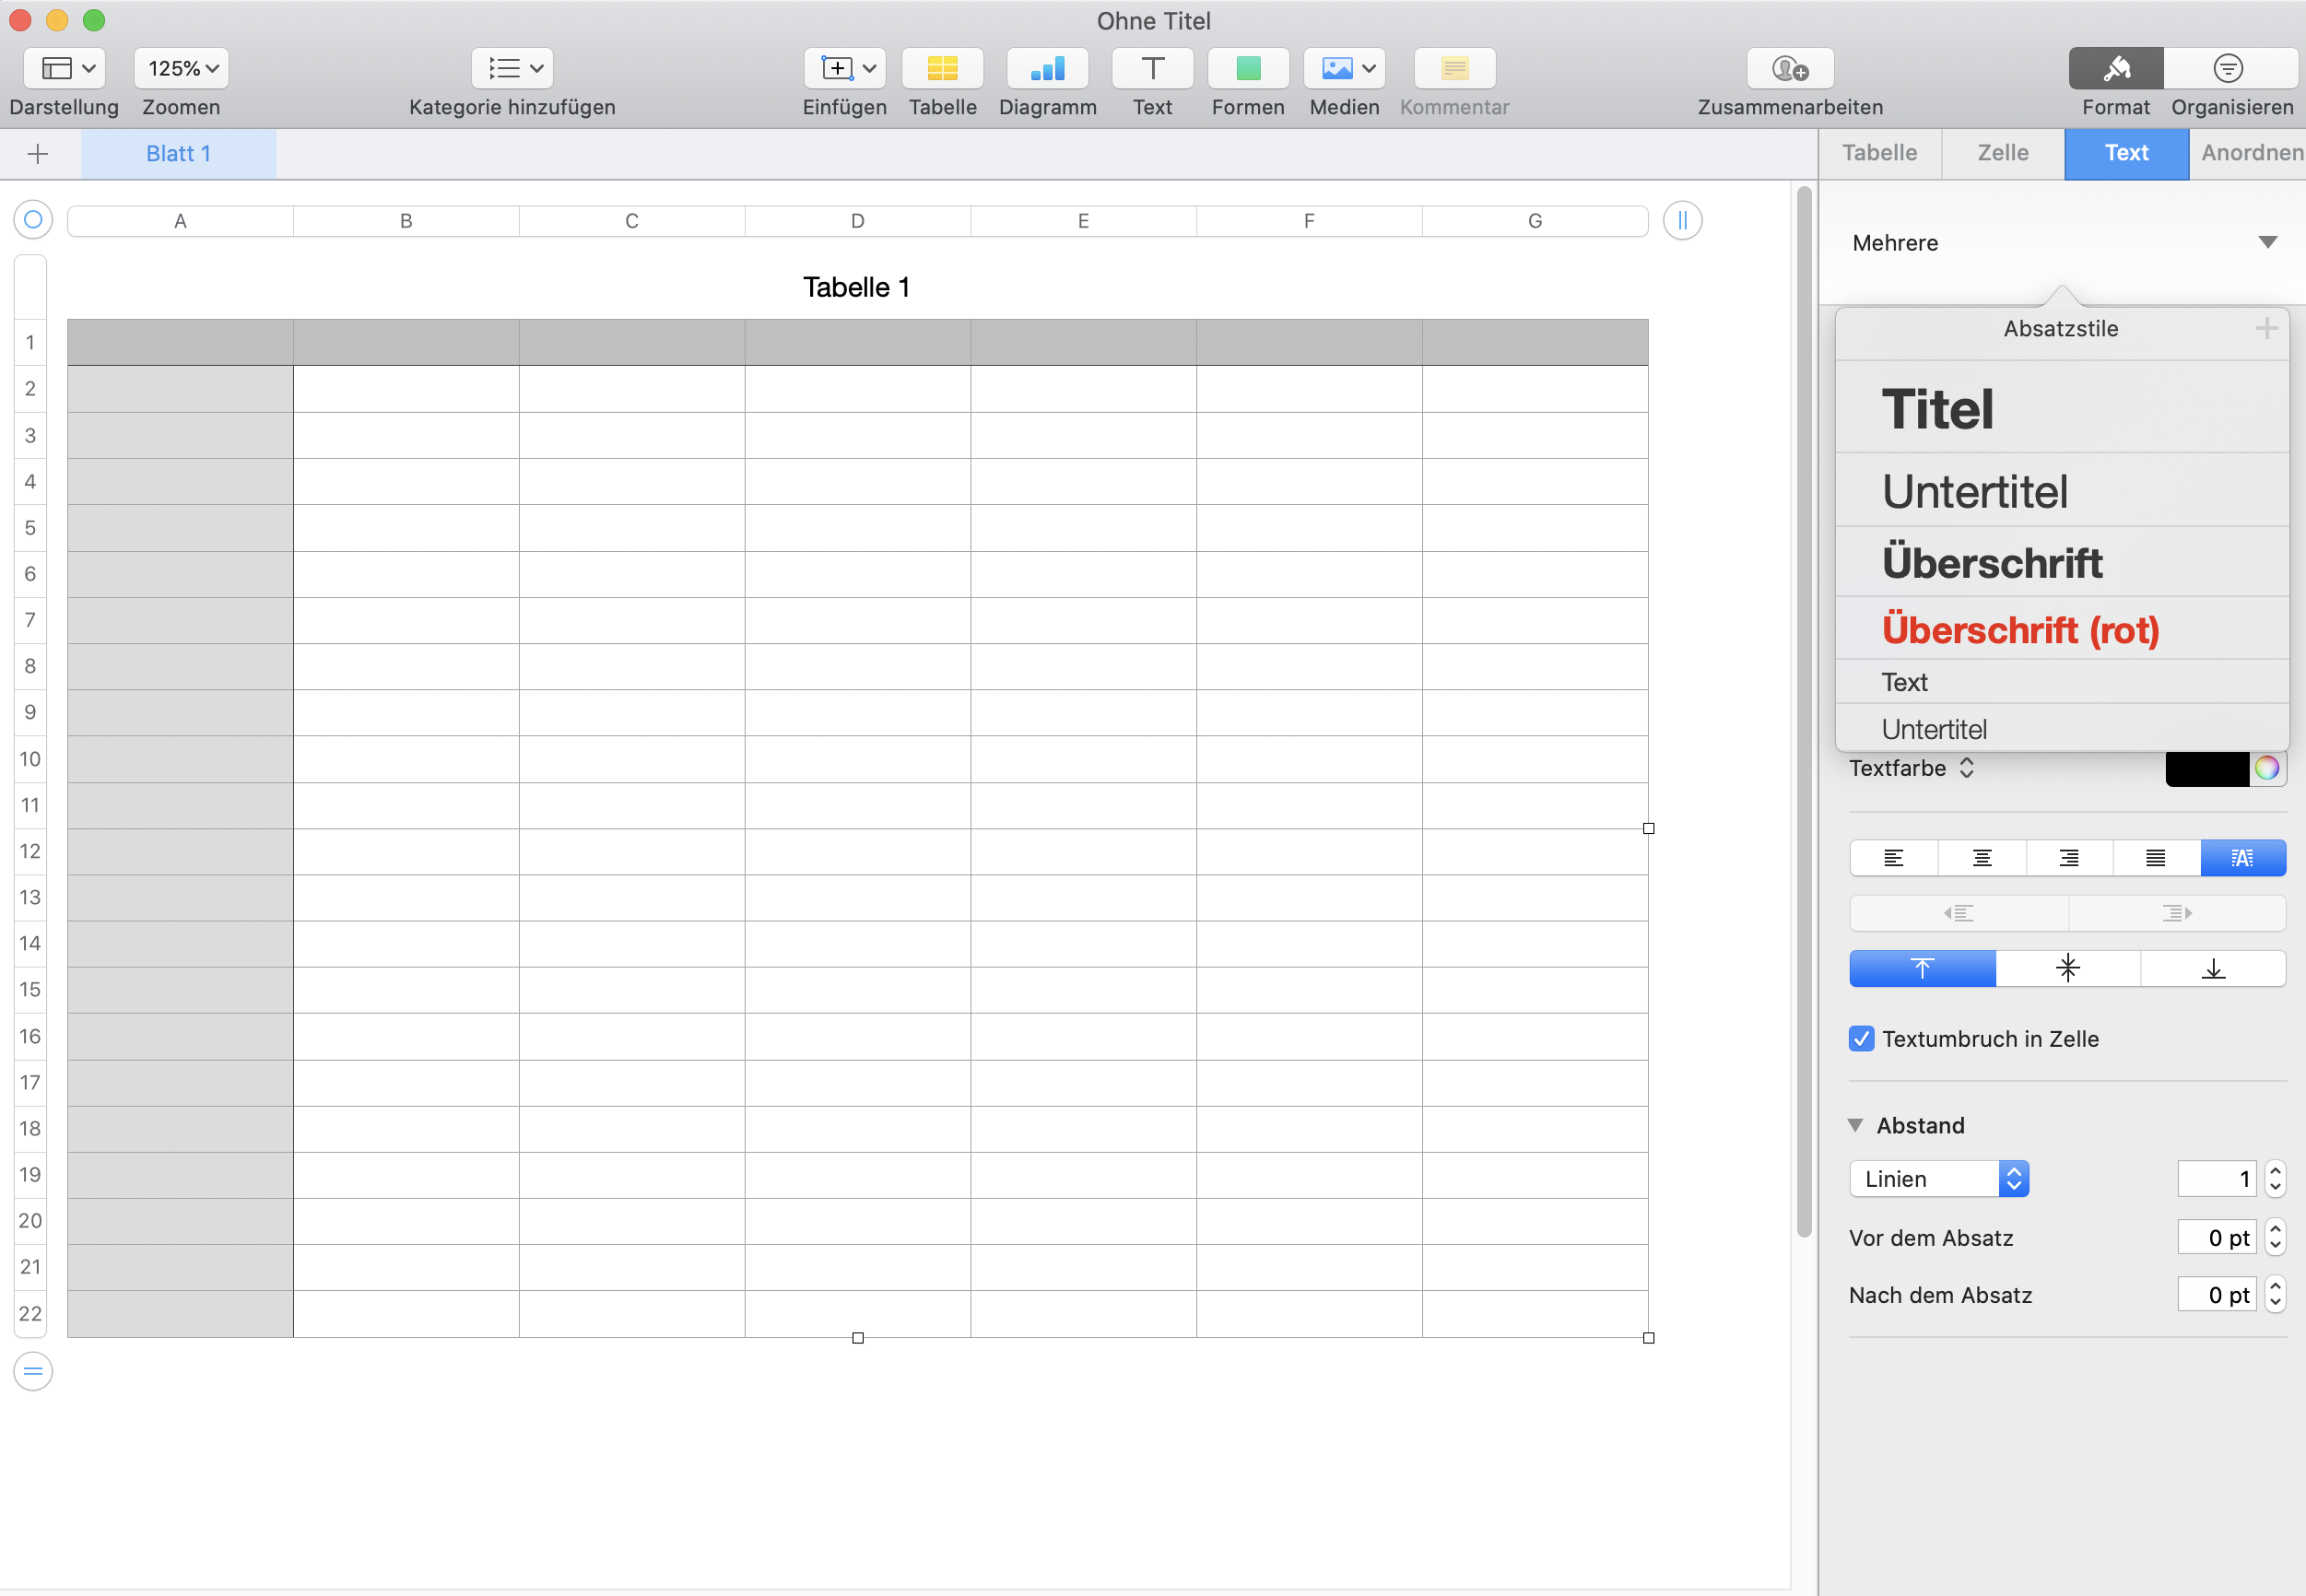
Task: Open the 125% zoom dropdown
Action: click(x=182, y=68)
